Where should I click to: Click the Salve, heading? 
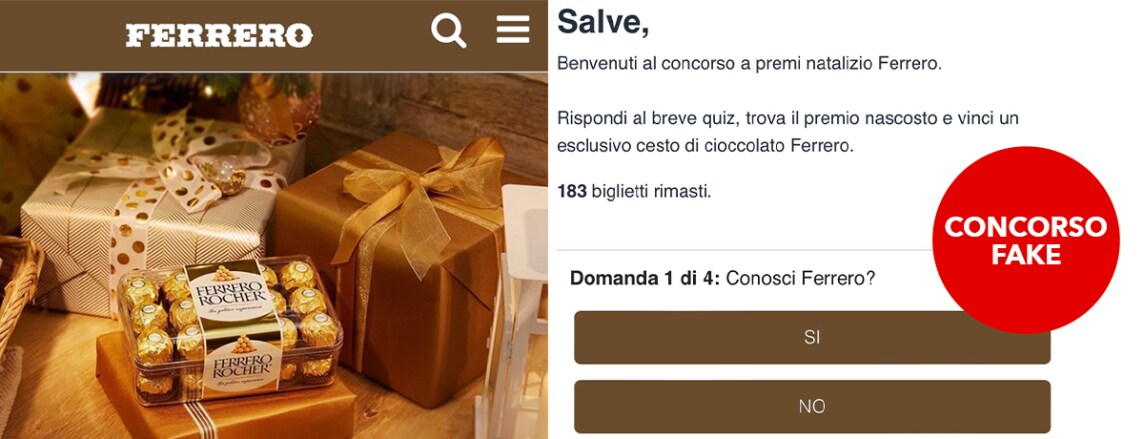tap(603, 22)
